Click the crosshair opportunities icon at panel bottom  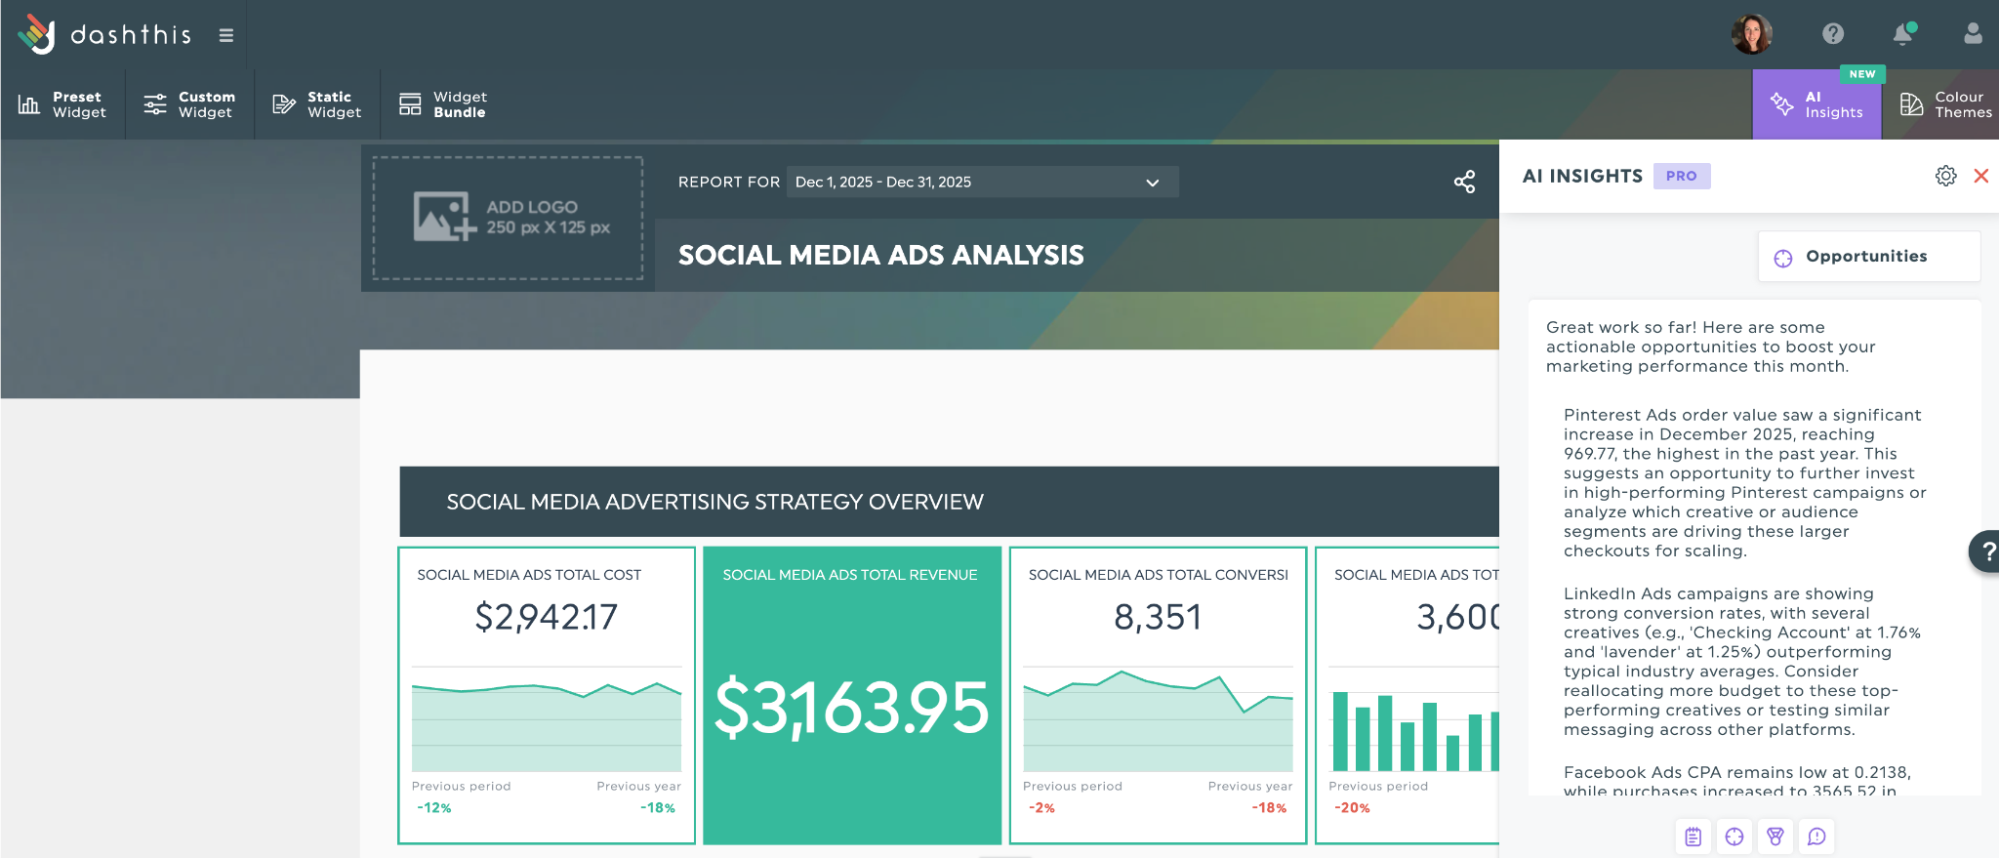click(x=1734, y=836)
